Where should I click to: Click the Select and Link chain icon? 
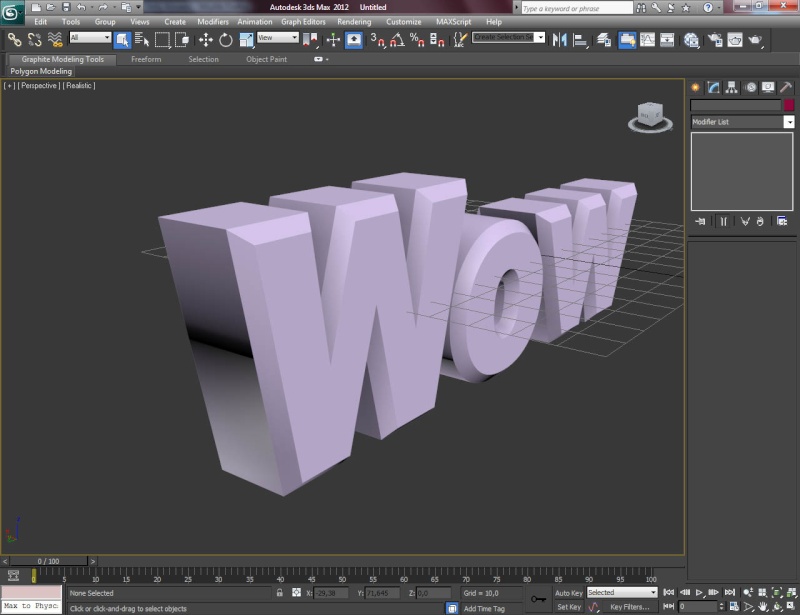pos(14,39)
